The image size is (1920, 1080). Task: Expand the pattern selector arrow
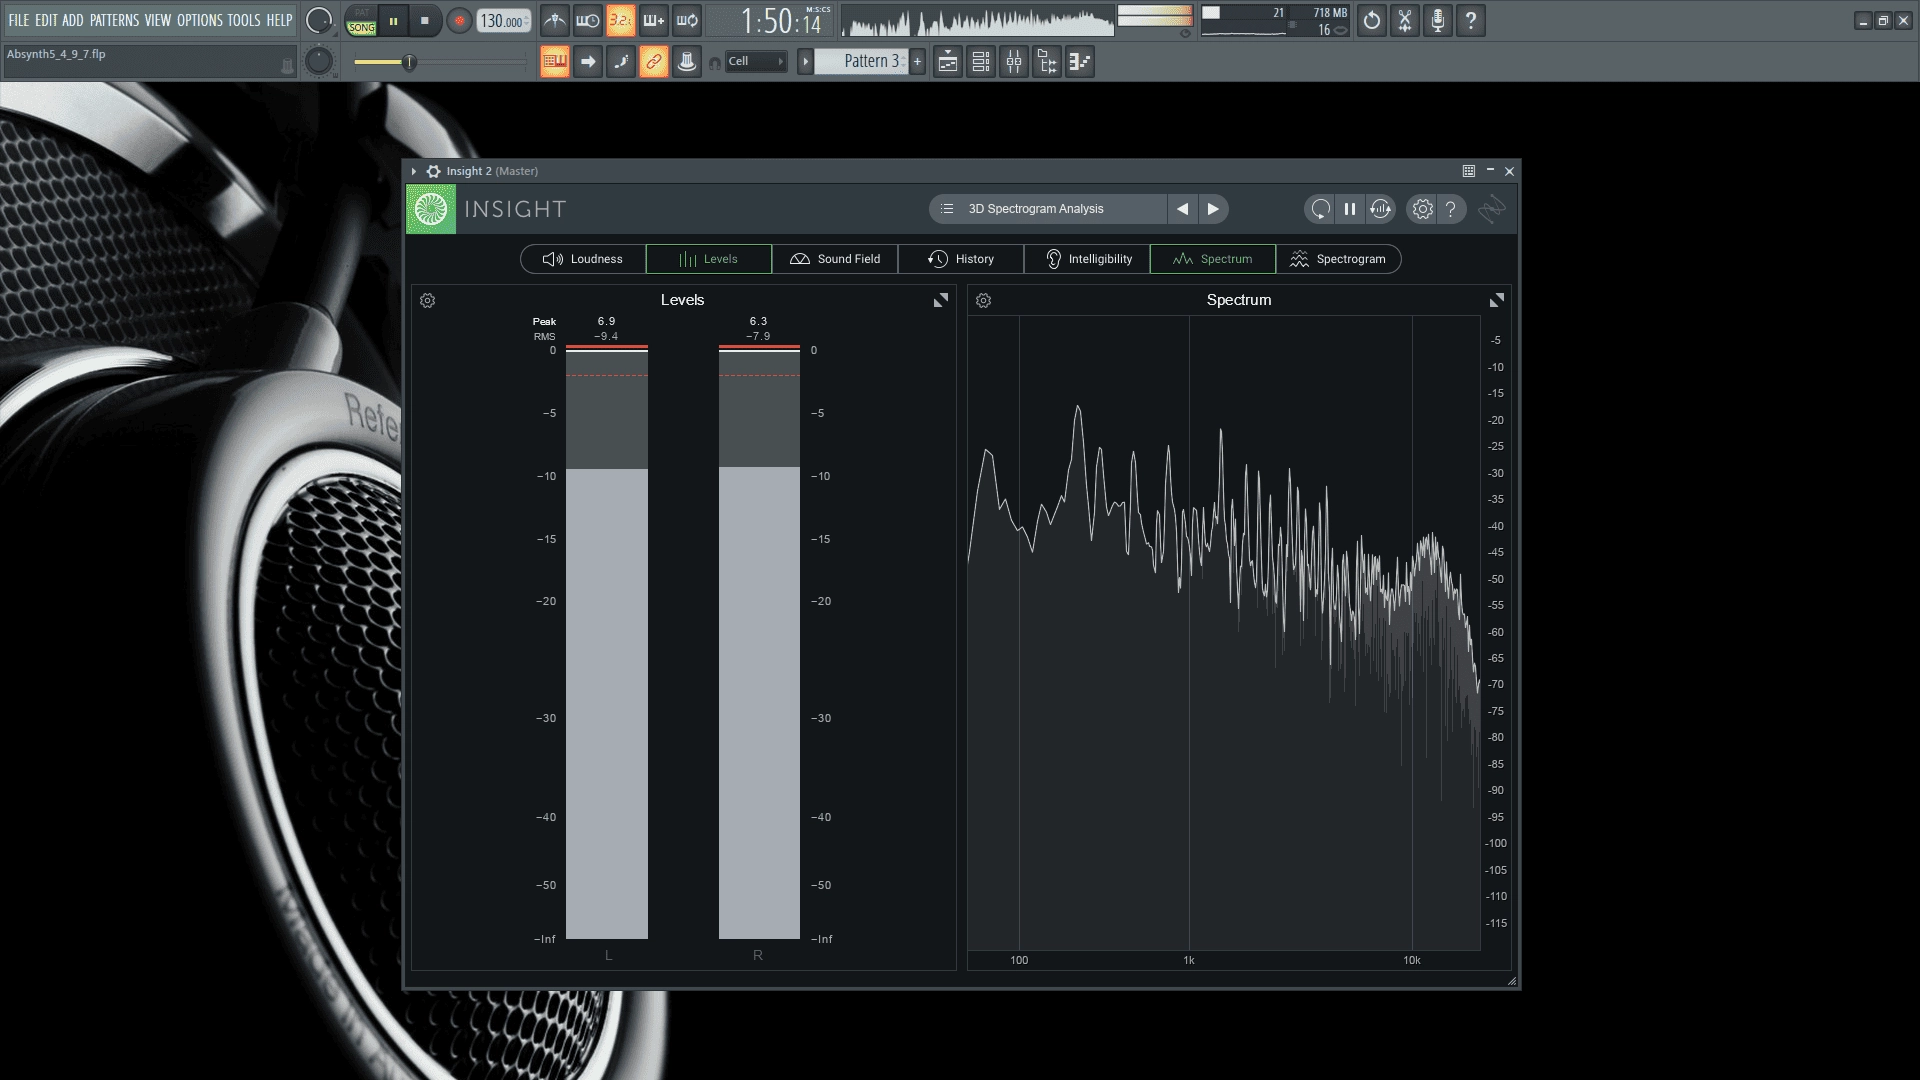(805, 62)
